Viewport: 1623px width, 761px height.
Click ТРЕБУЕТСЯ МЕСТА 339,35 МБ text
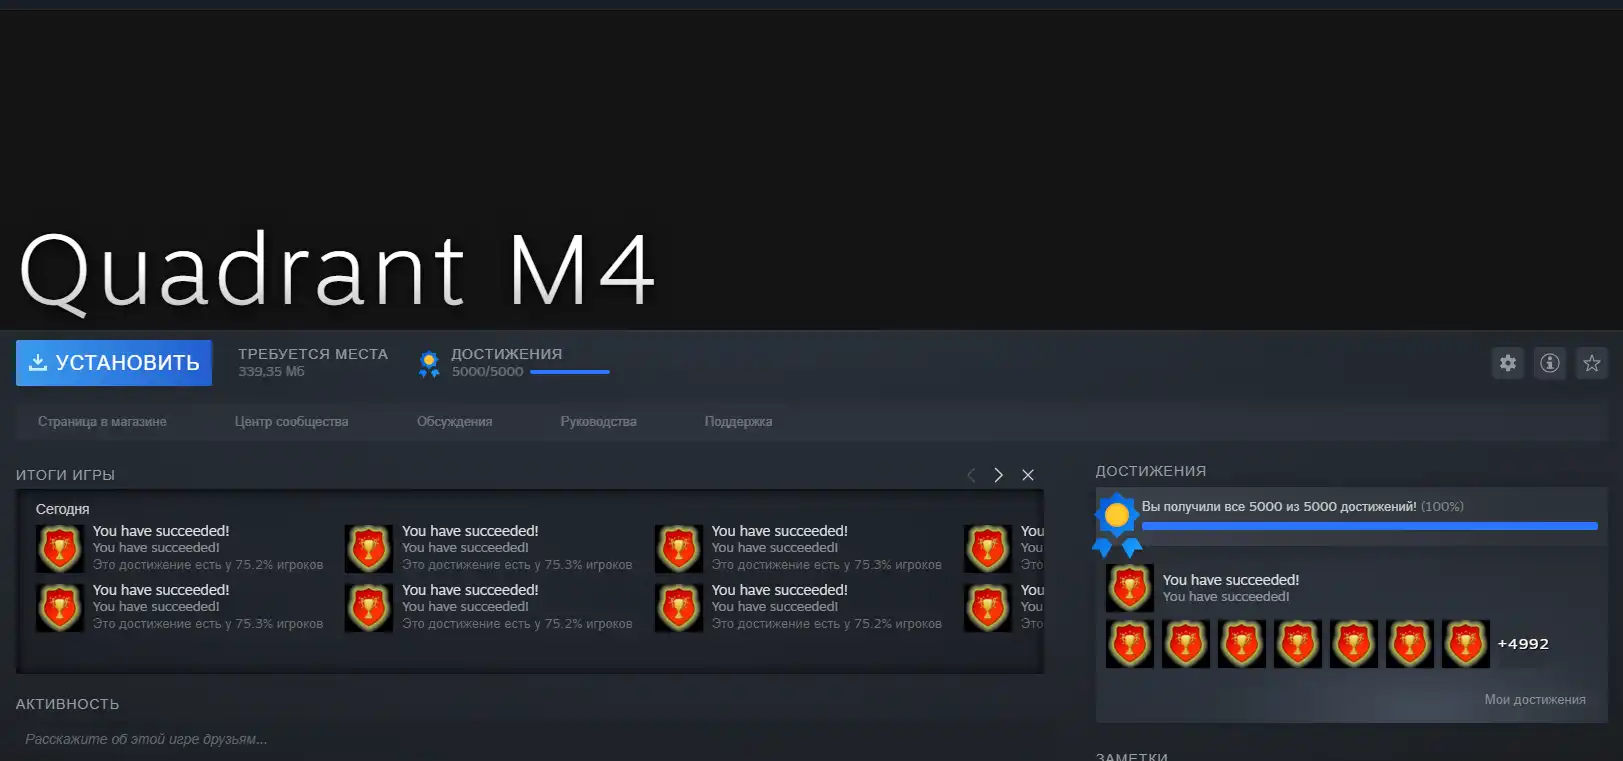[x=313, y=362]
